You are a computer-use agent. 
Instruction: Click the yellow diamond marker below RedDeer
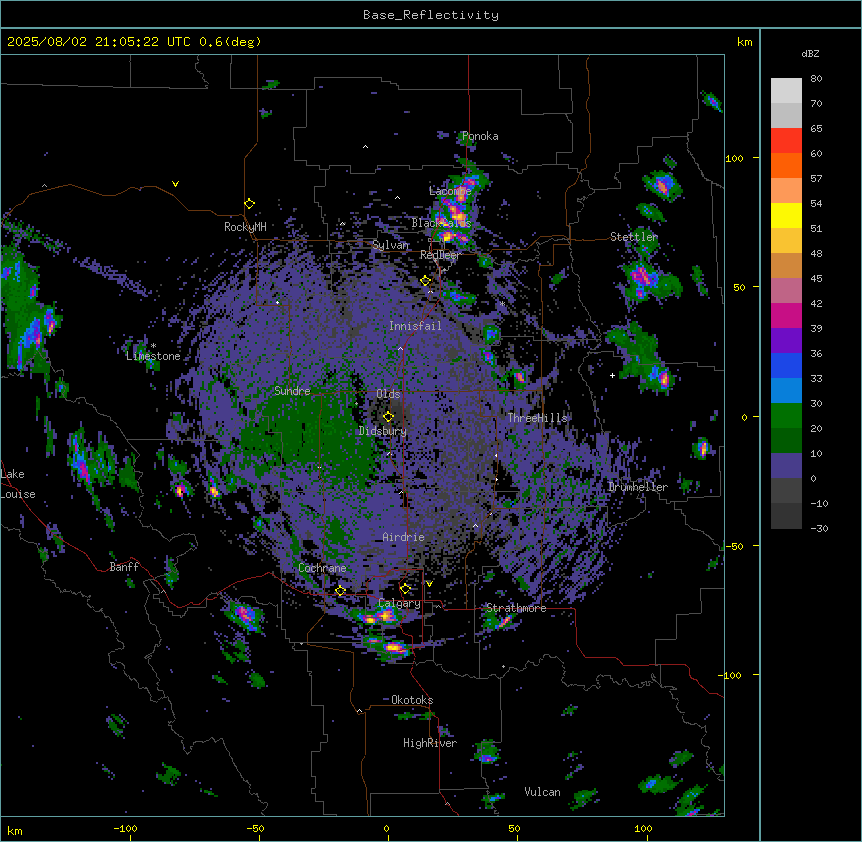point(425,281)
